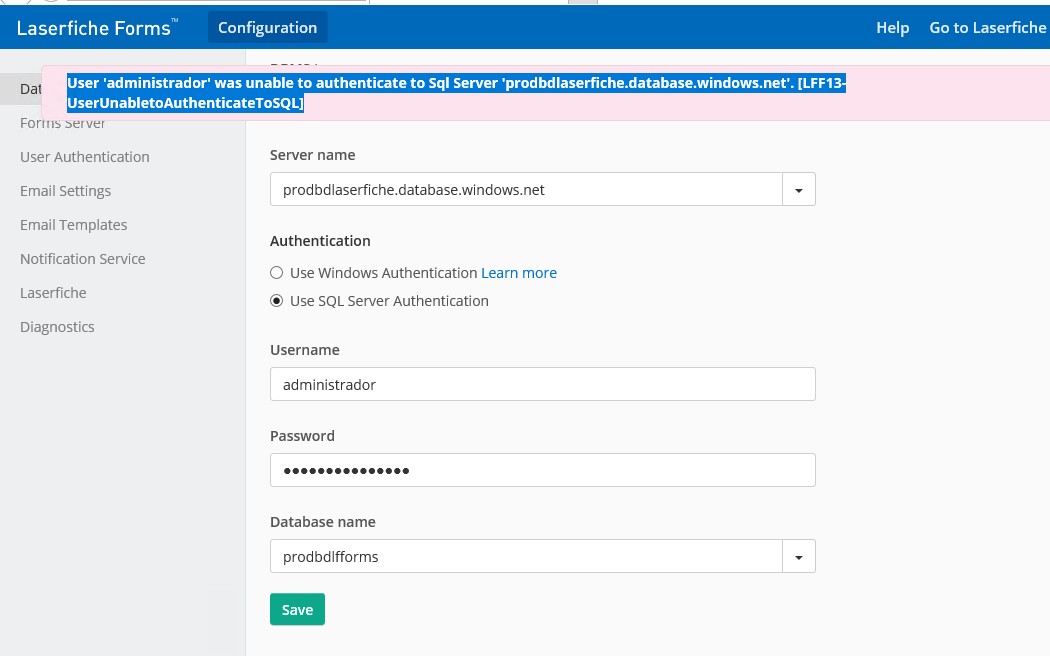Expand the Server name dropdown arrow

click(799, 189)
